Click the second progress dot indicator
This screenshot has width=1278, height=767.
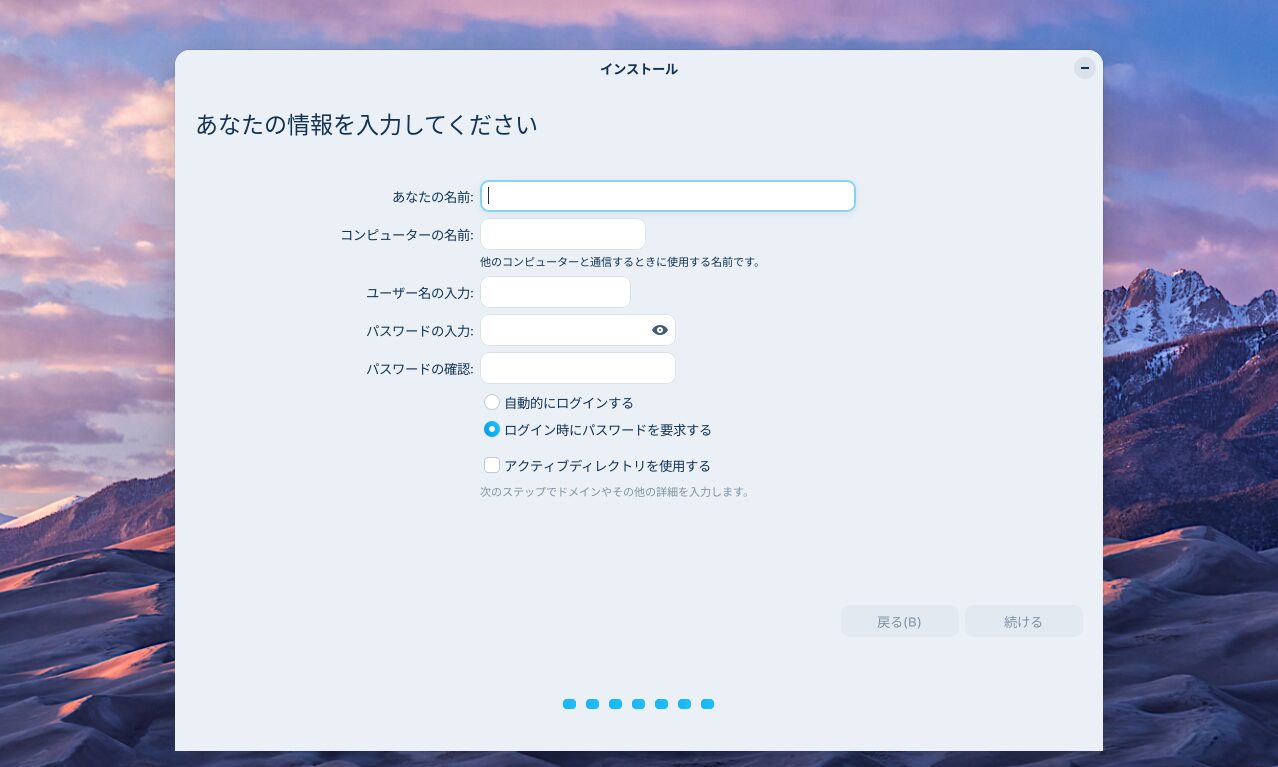[592, 704]
